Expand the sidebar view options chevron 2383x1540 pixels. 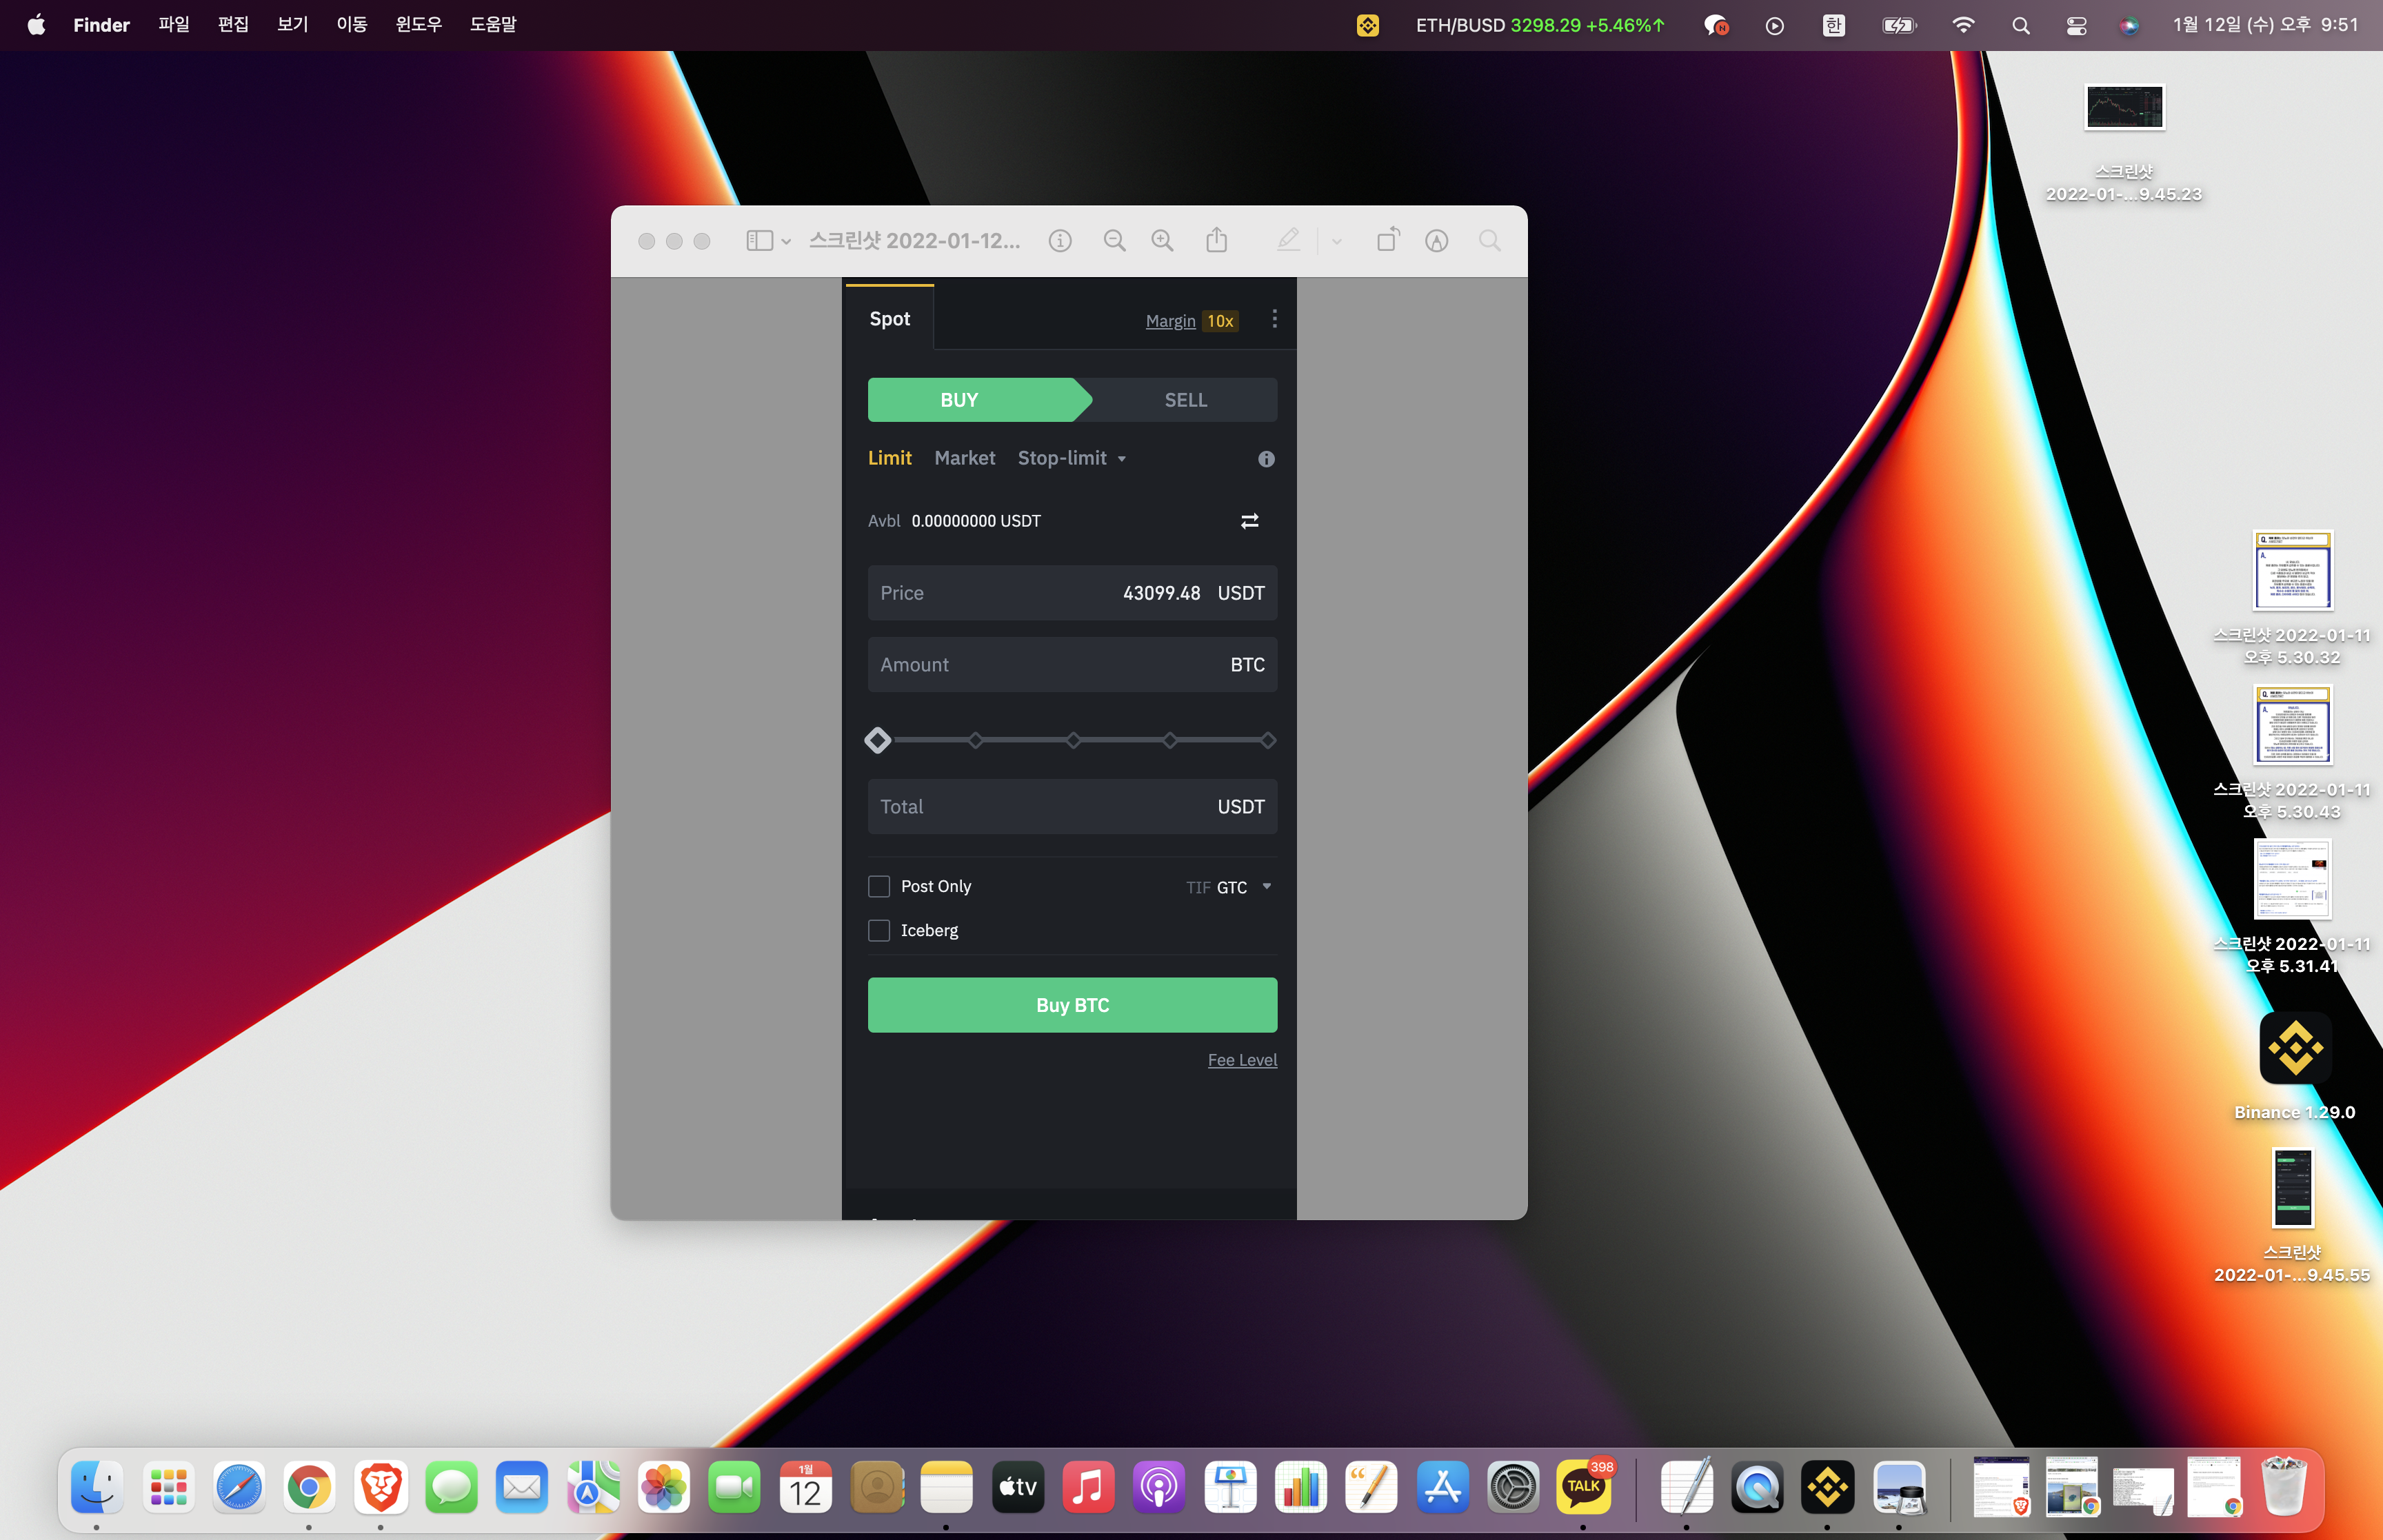pyautogui.click(x=786, y=242)
